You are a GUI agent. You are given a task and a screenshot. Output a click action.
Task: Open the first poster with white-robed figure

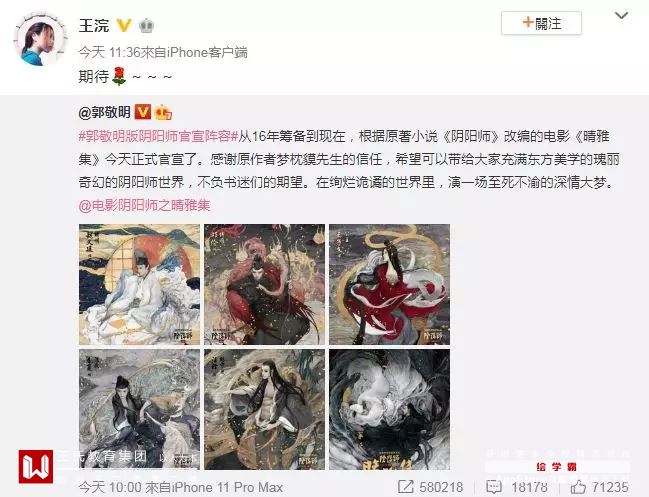point(139,284)
